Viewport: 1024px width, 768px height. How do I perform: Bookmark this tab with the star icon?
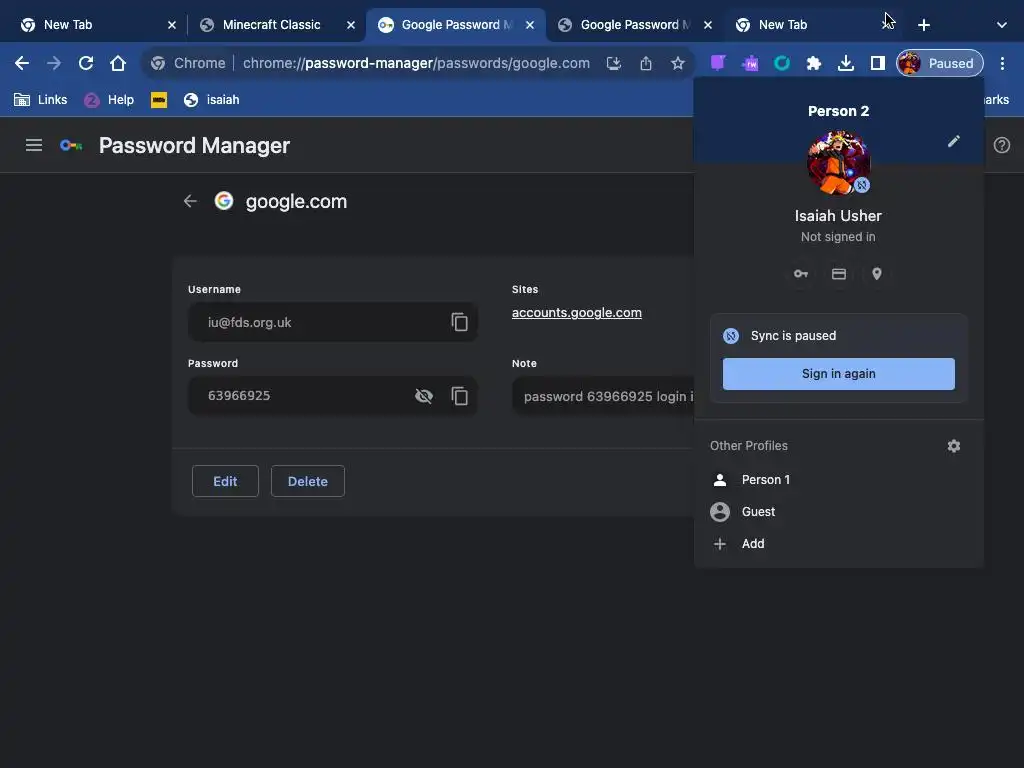pyautogui.click(x=677, y=63)
